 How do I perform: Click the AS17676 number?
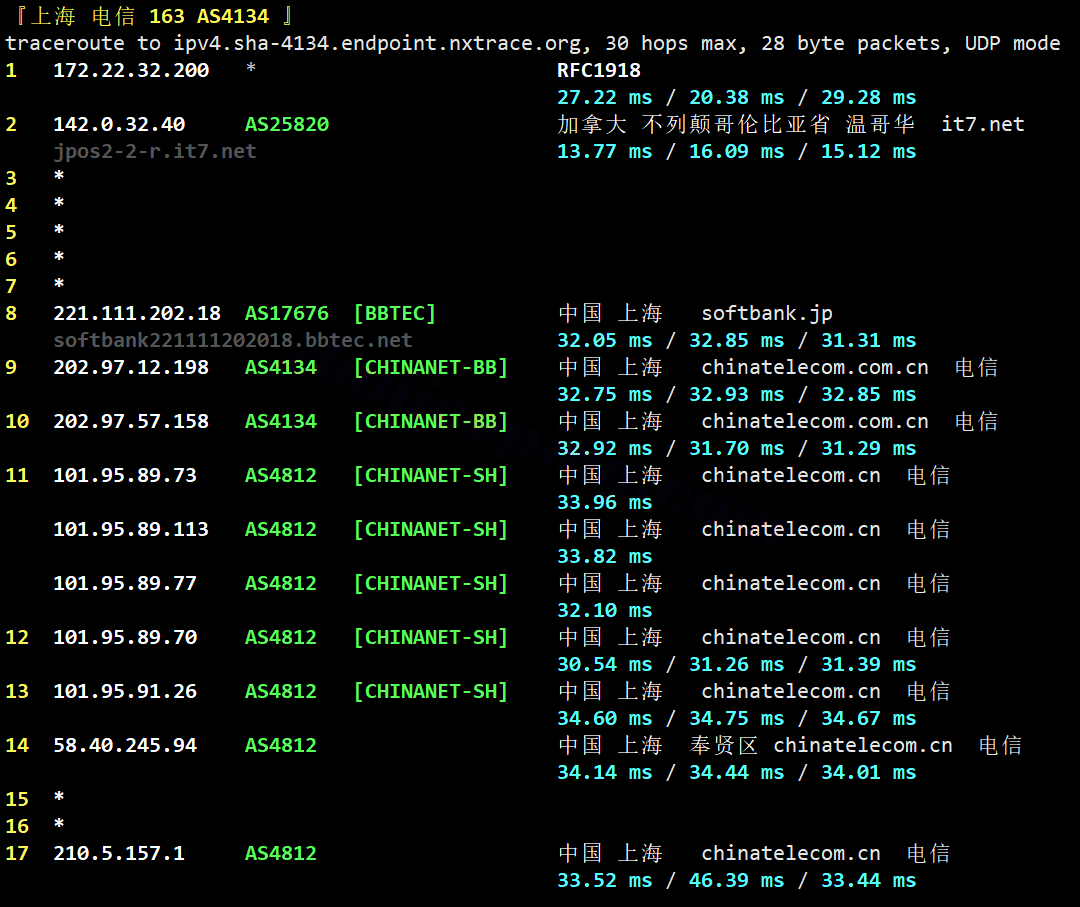pos(287,313)
